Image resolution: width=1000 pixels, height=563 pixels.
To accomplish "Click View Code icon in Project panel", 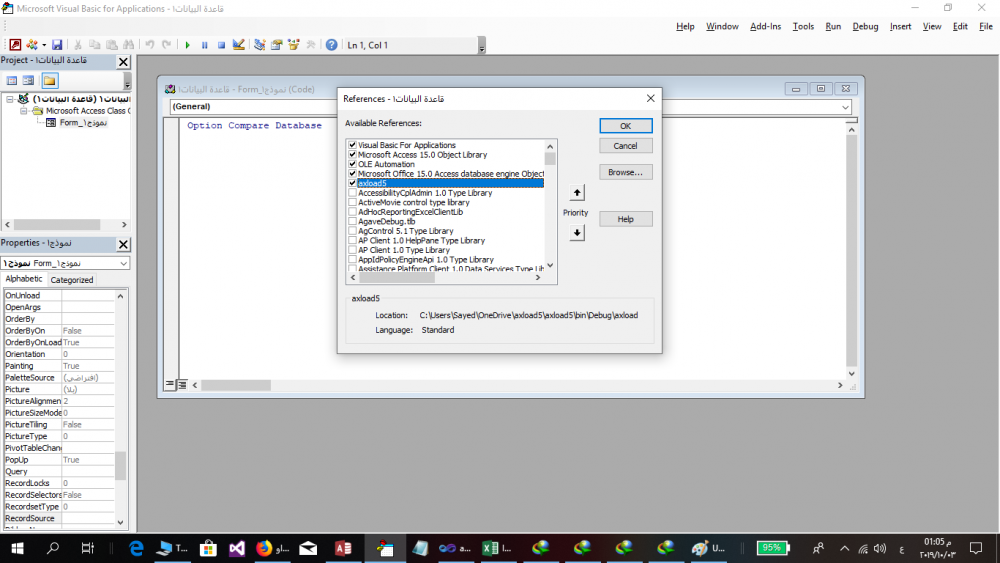I will (11, 80).
